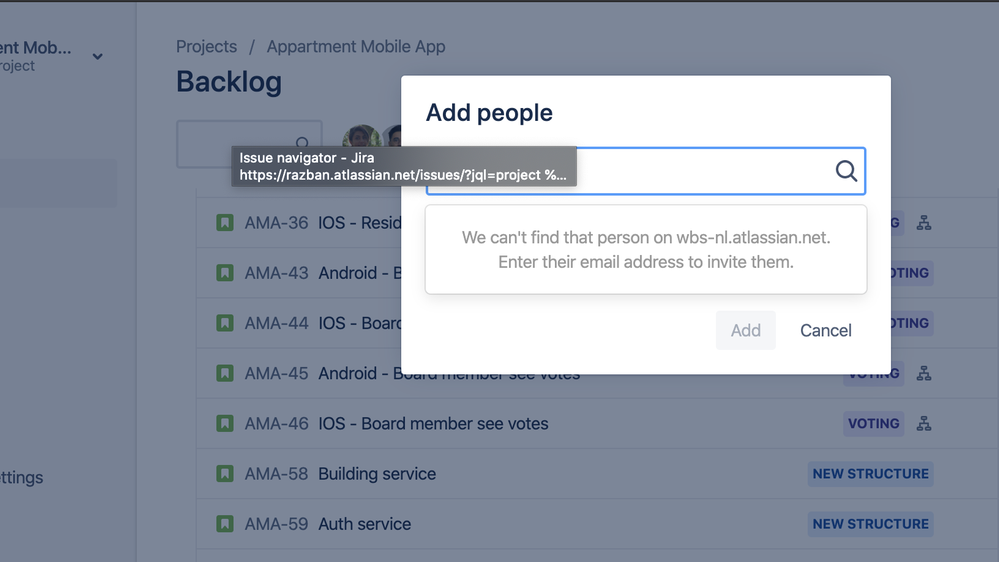Click the story icon for AMA-46
The width and height of the screenshot is (999, 562).
pos(224,423)
